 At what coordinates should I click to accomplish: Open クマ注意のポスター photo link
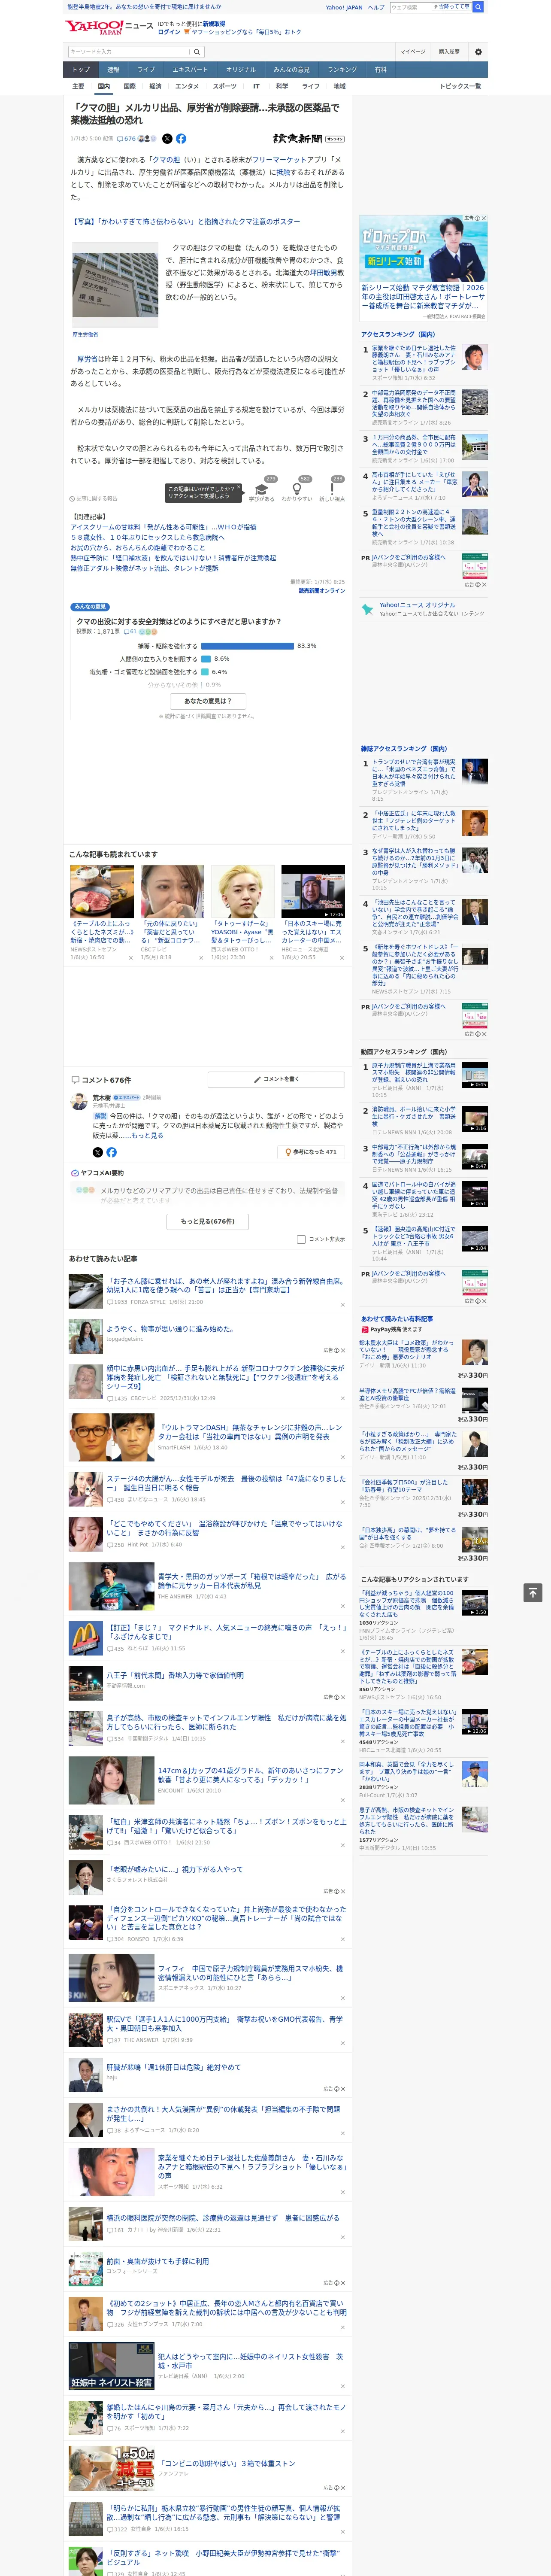(x=185, y=222)
